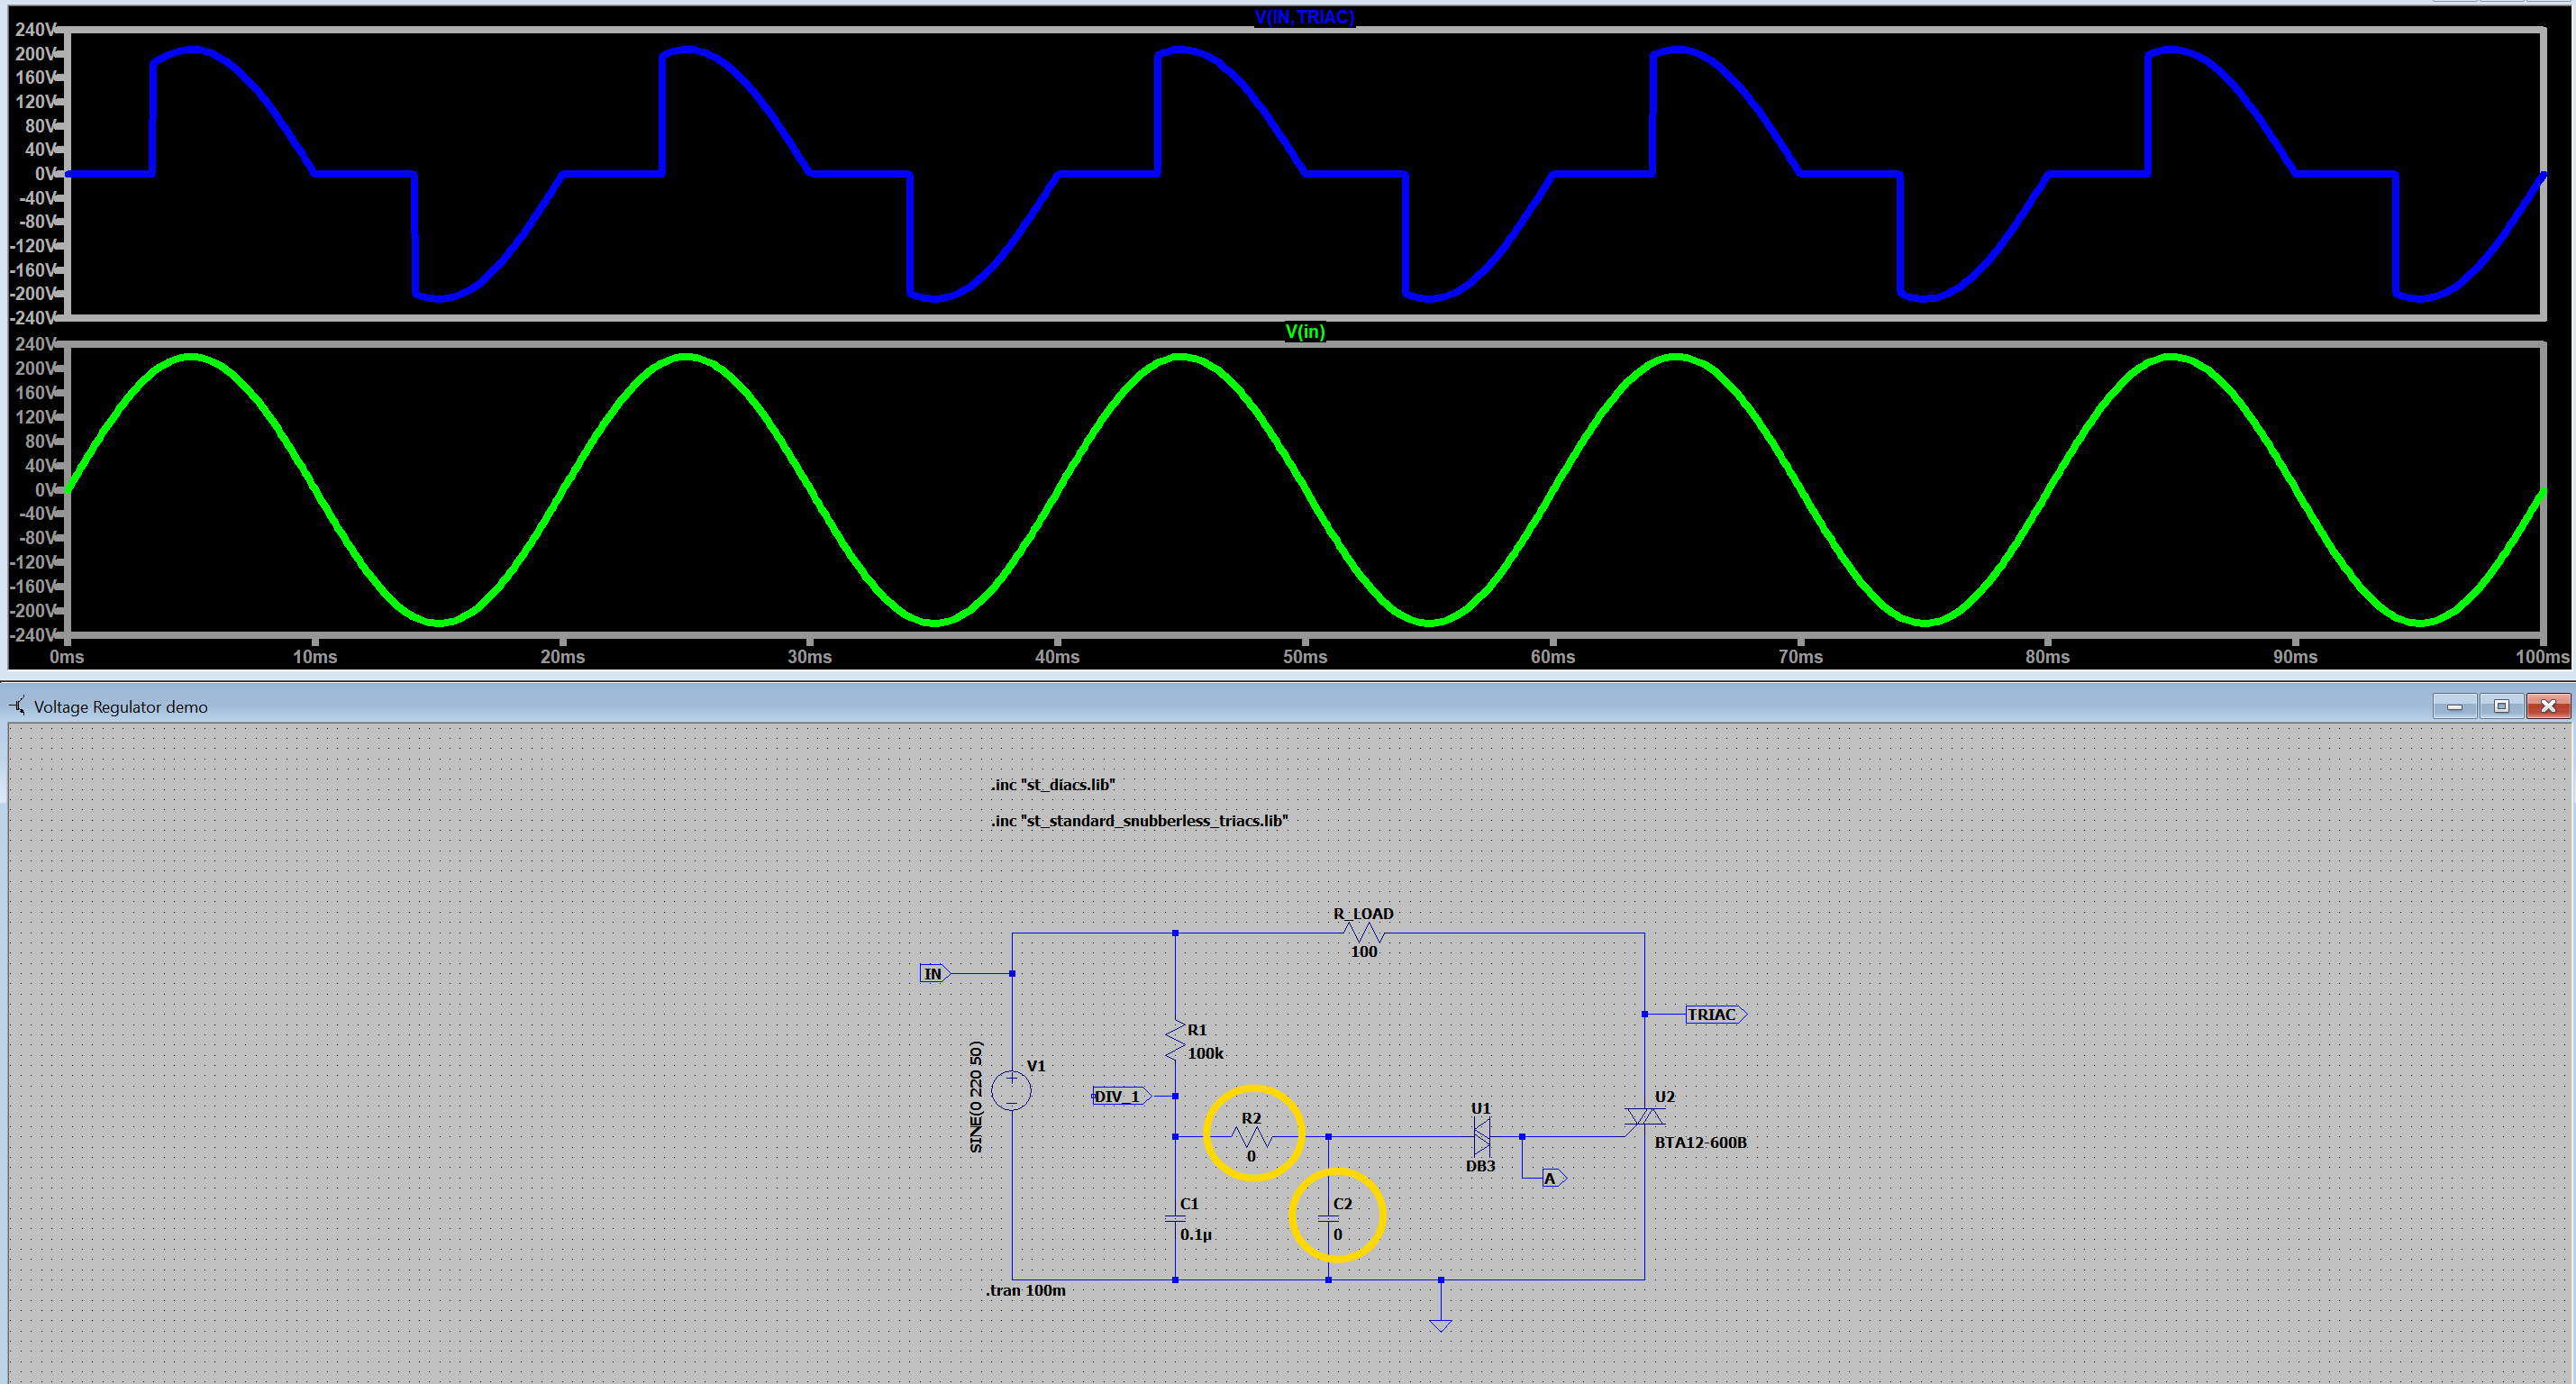Viewport: 2576px width, 1384px height.
Task: Click the U2 reference designator
Action: point(1664,1096)
